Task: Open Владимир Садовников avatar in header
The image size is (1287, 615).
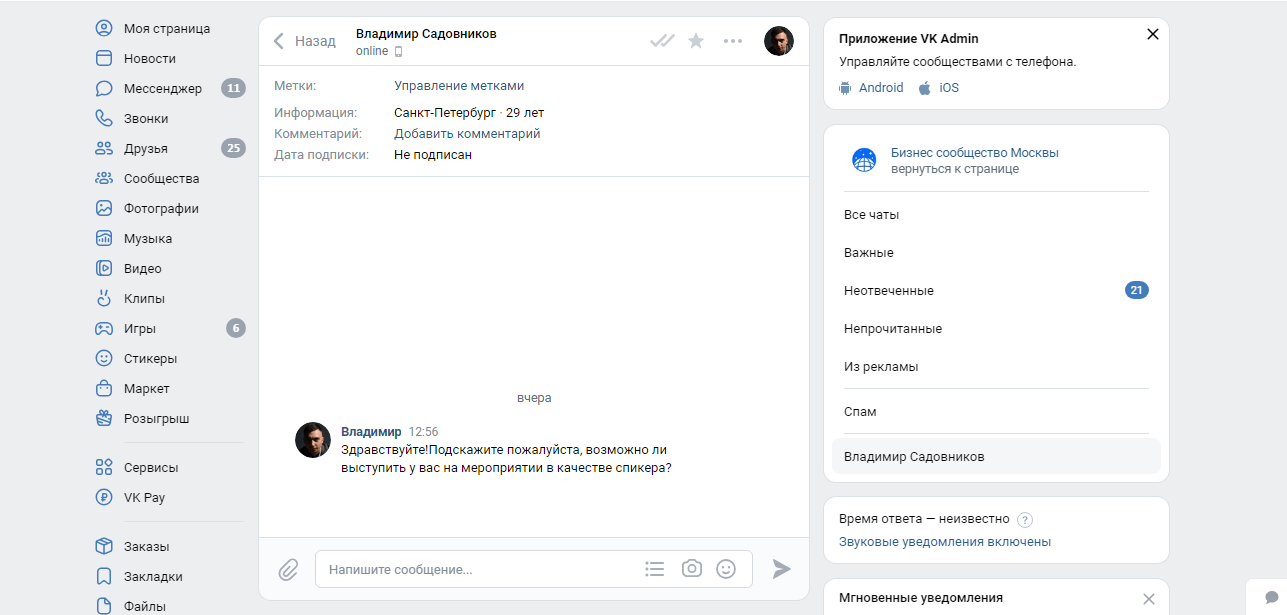Action: tap(779, 41)
